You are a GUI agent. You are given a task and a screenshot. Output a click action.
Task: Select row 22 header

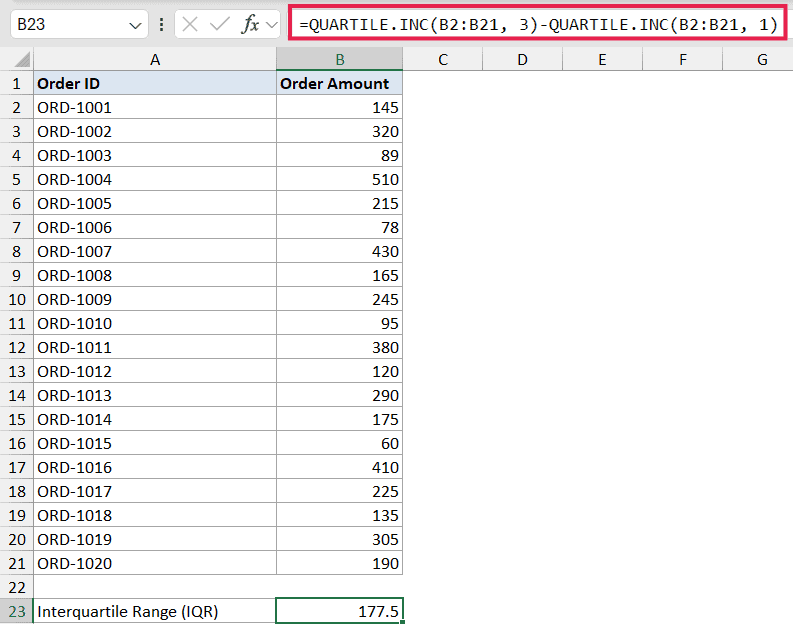click(17, 587)
